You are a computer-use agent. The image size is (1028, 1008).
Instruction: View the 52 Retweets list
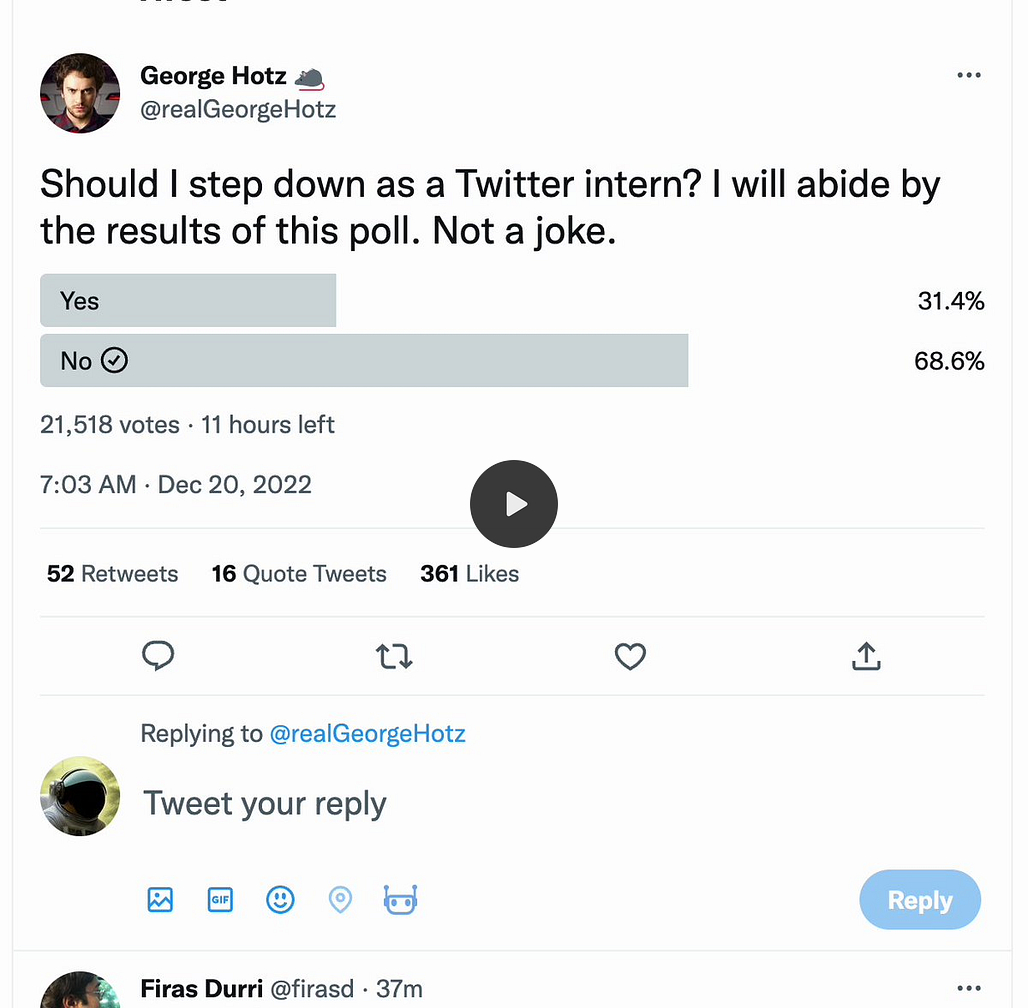112,574
